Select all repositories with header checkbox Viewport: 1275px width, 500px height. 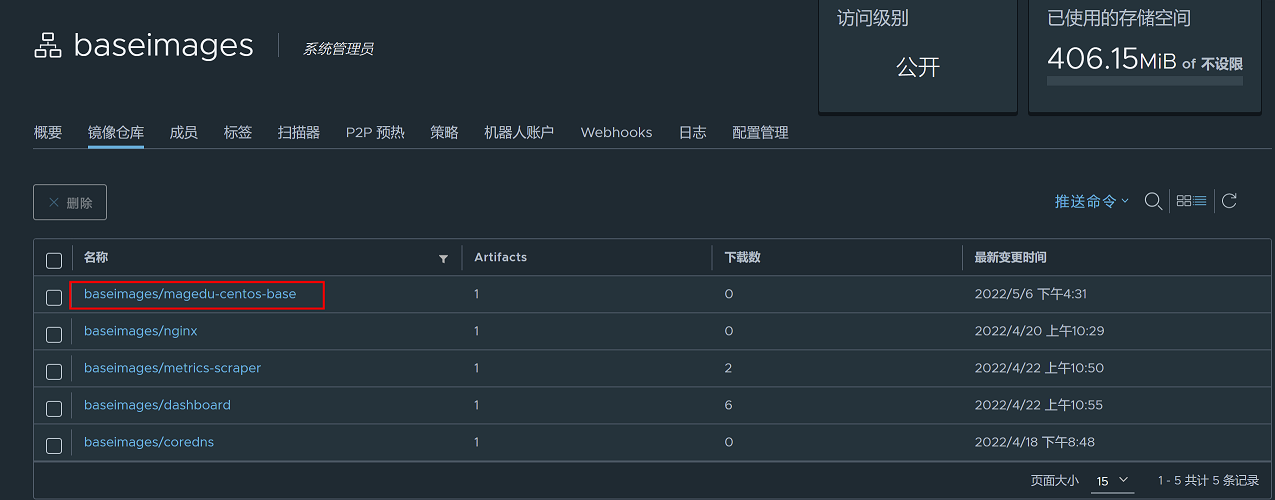pos(54,260)
